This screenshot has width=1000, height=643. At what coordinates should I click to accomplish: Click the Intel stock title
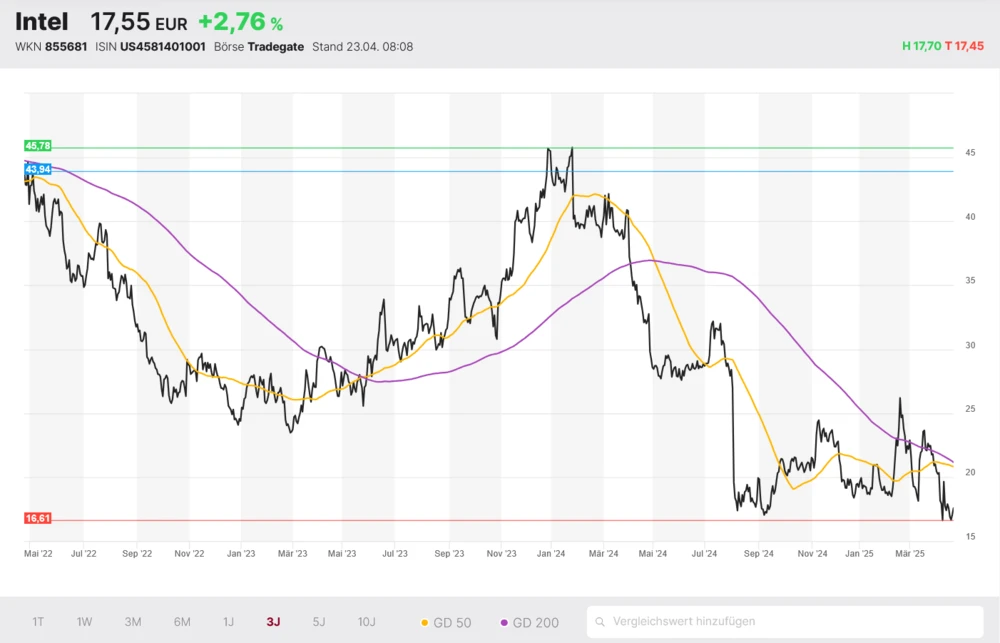click(42, 22)
